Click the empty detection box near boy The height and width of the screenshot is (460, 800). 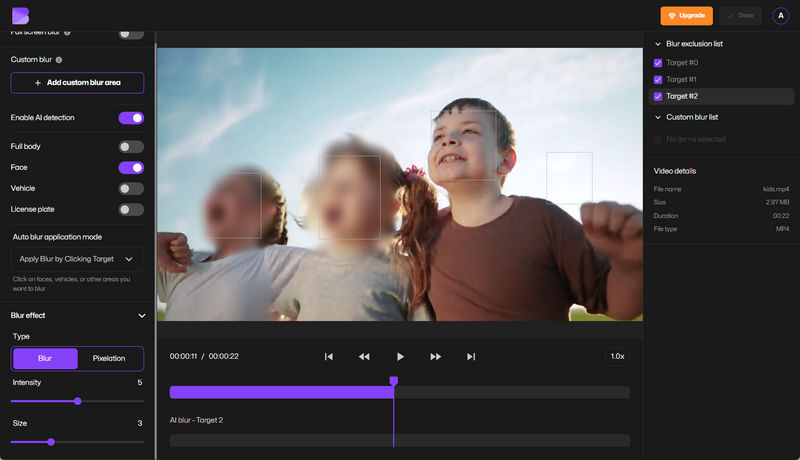(x=569, y=177)
